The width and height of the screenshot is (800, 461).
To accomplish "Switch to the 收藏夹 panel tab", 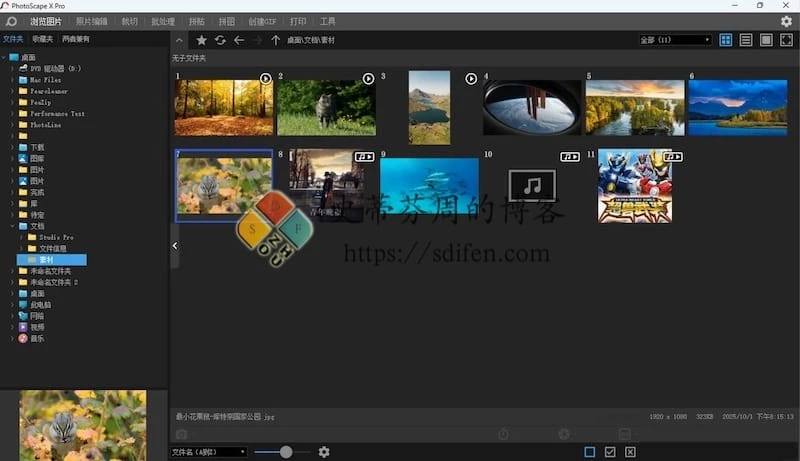I will click(42, 39).
